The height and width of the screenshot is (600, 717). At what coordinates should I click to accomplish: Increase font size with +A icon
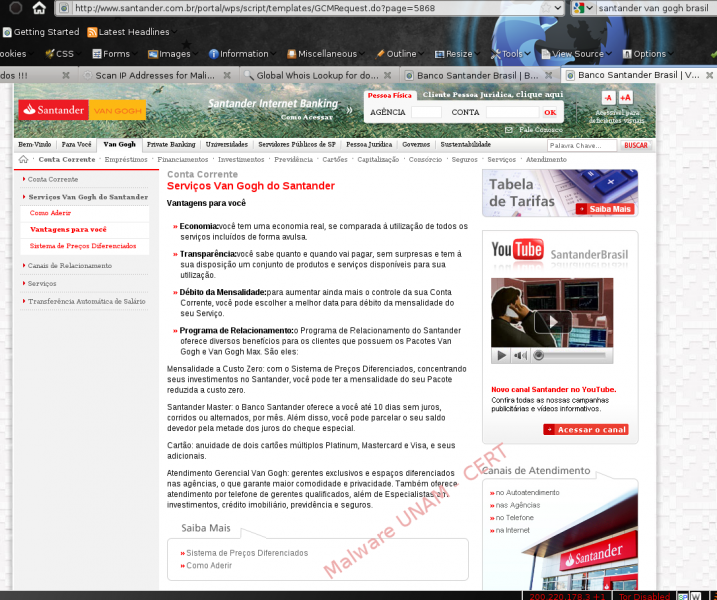[x=625, y=97]
